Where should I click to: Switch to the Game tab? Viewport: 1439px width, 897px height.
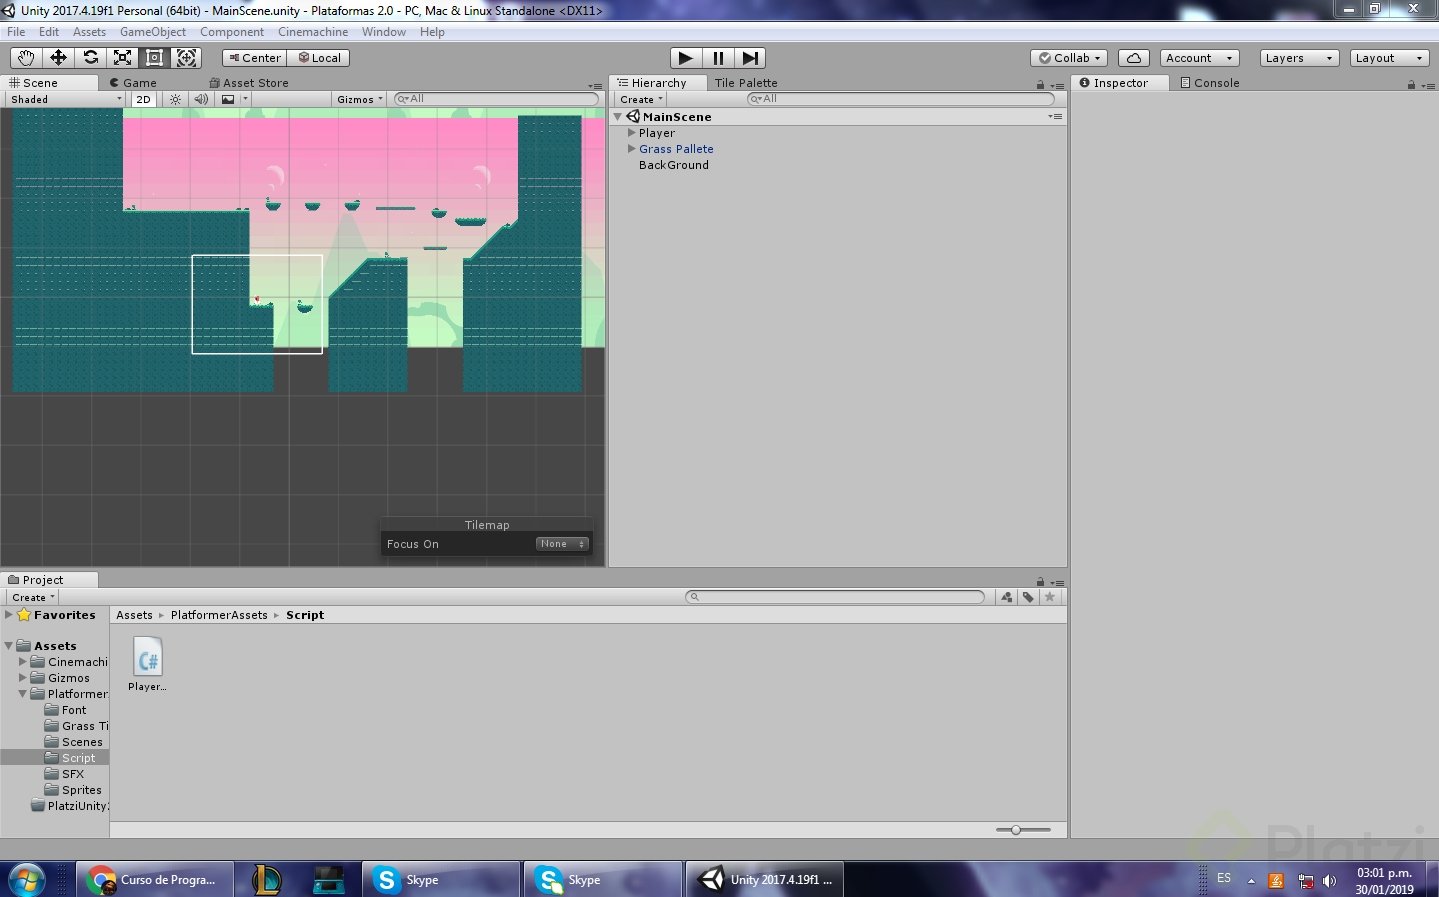(134, 83)
